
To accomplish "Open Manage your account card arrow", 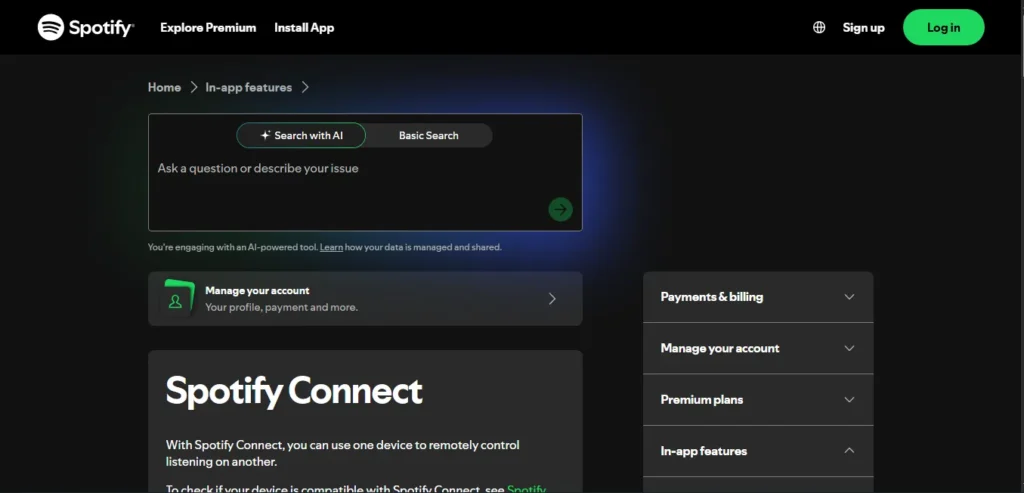I will 552,298.
